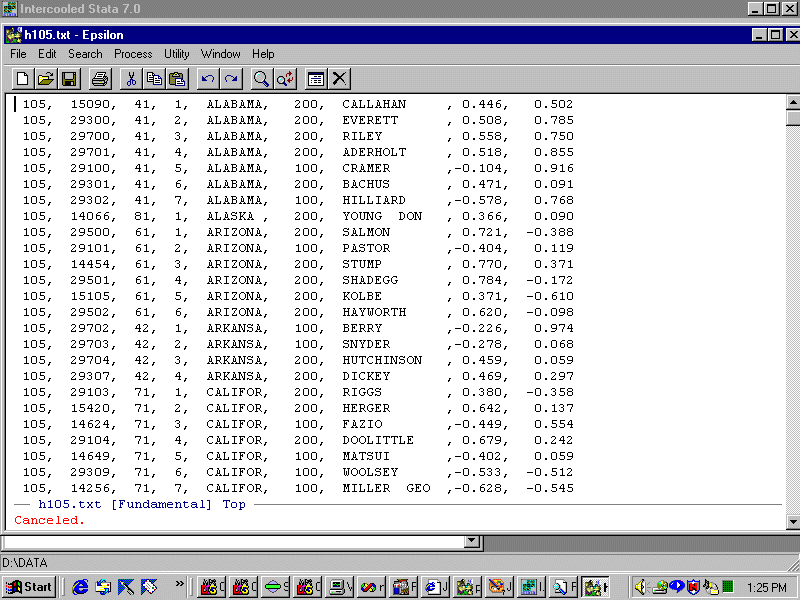Screen dimensions: 800x600
Task: Redo the edit using the toolbar arrow
Action: 231,79
